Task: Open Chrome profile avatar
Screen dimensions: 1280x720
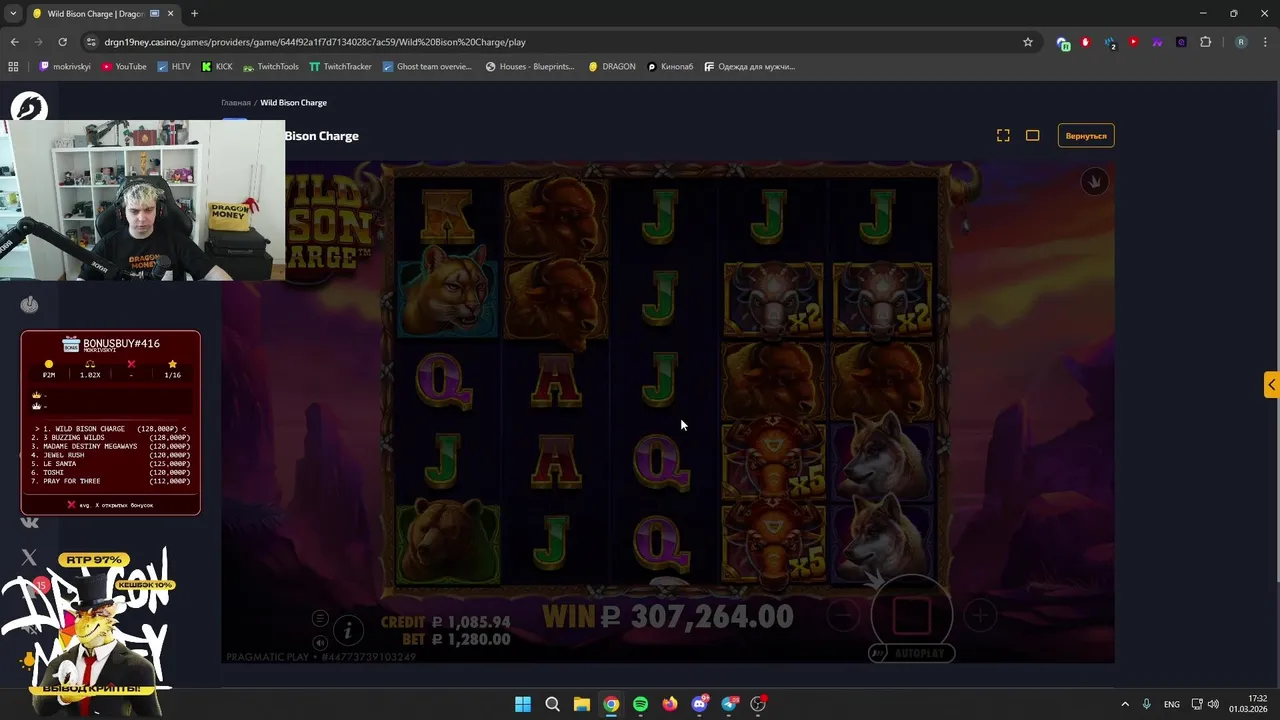Action: tap(1241, 42)
